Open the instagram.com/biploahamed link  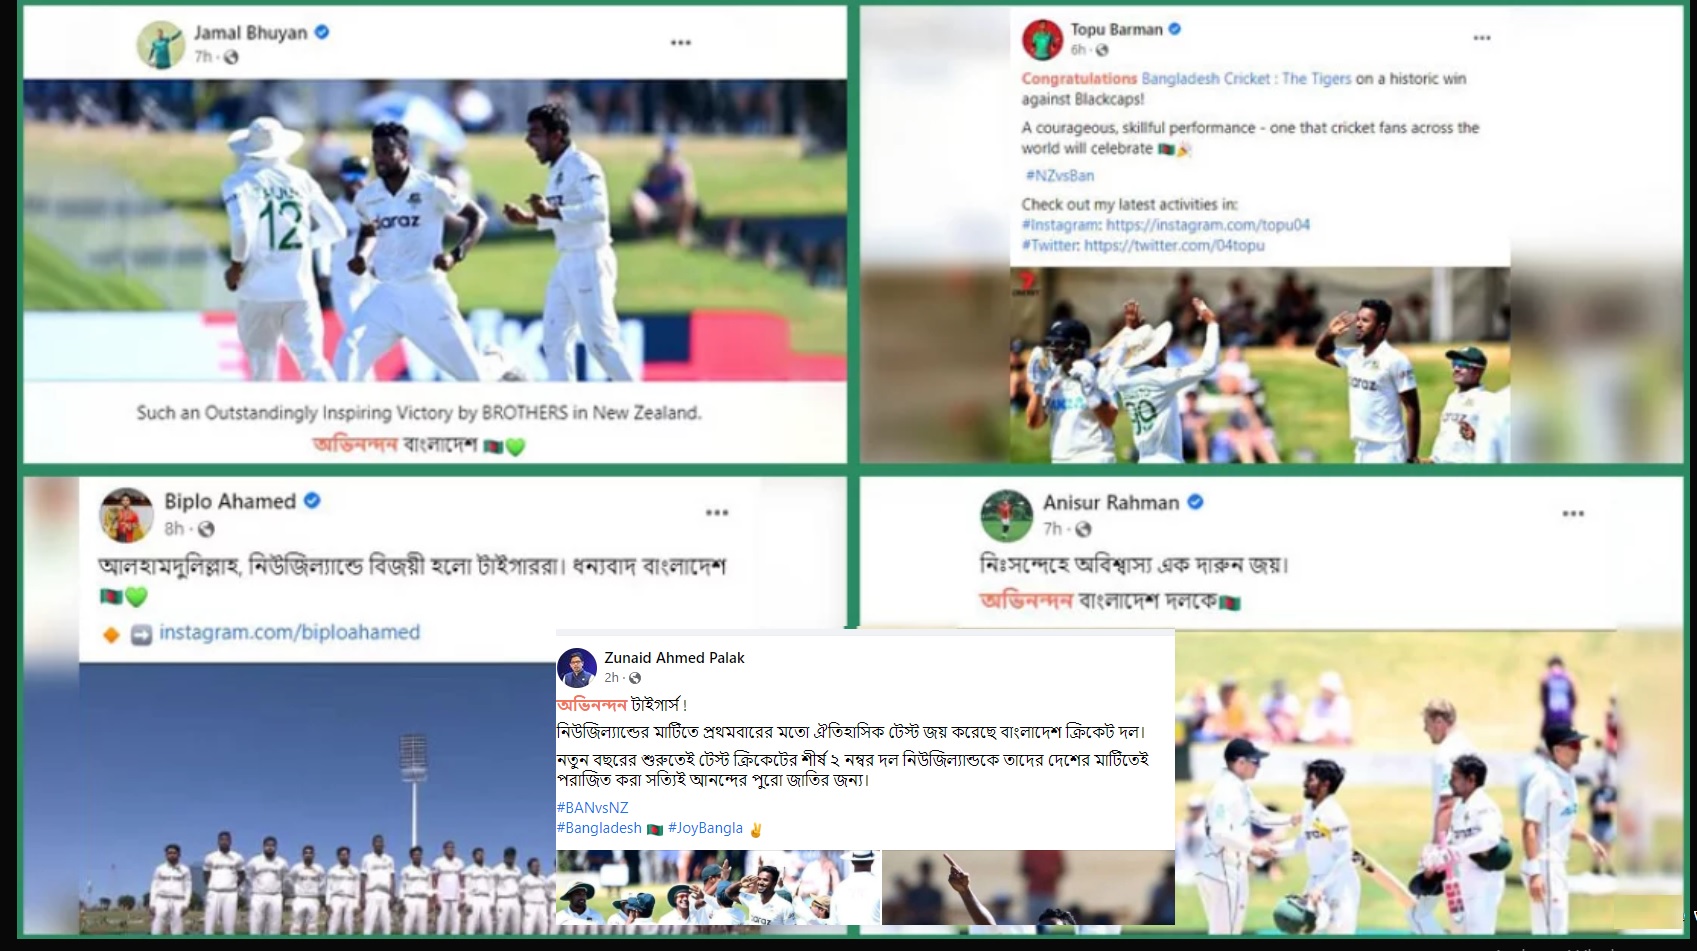(x=290, y=632)
